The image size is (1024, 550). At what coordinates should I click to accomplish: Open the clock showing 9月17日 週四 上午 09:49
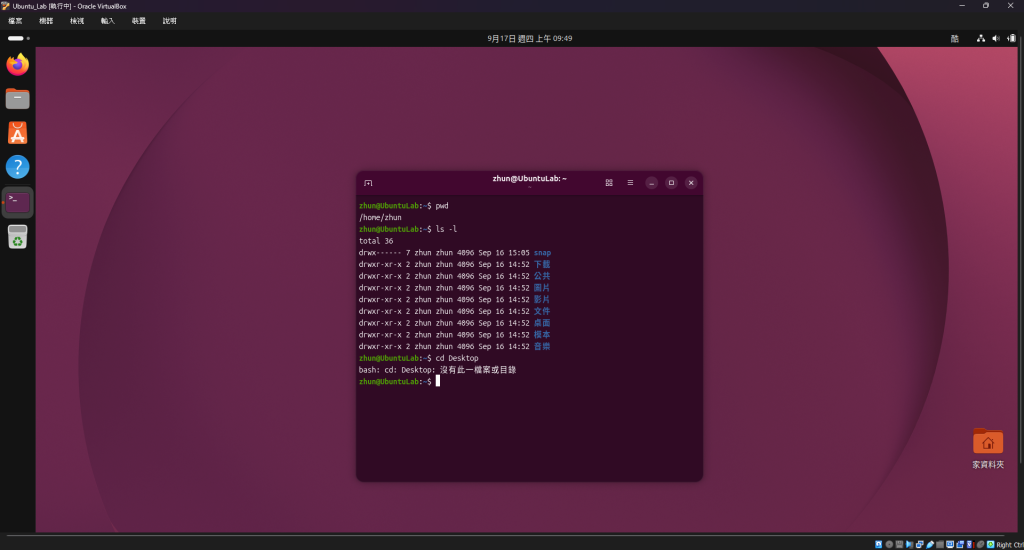(x=530, y=39)
